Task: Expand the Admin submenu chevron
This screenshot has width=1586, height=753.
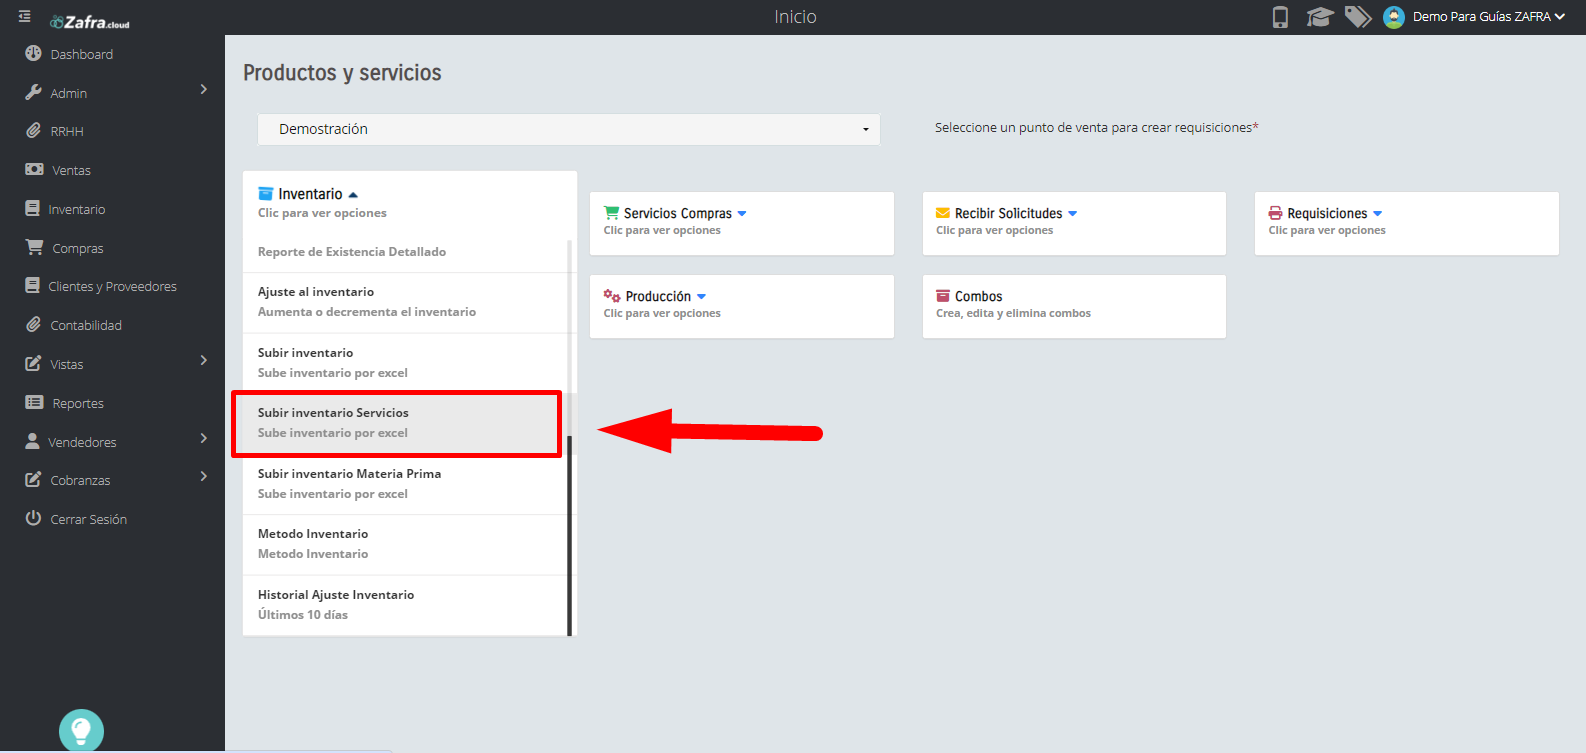Action: click(204, 89)
